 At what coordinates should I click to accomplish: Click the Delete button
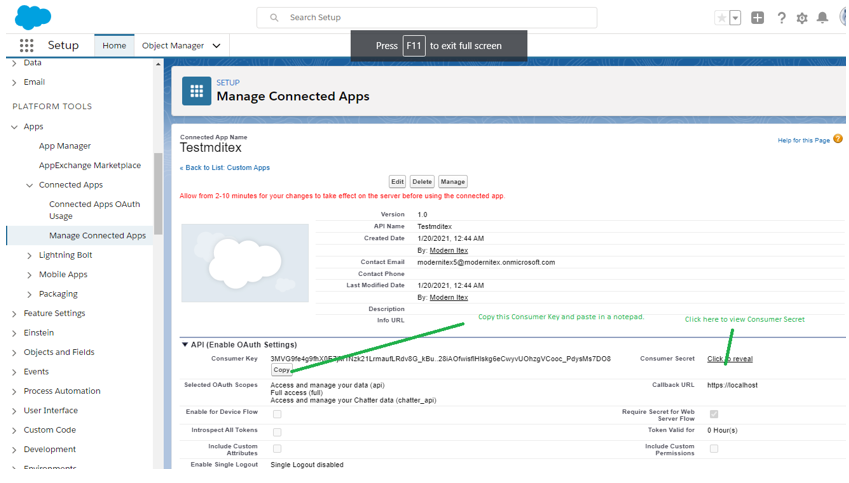422,182
